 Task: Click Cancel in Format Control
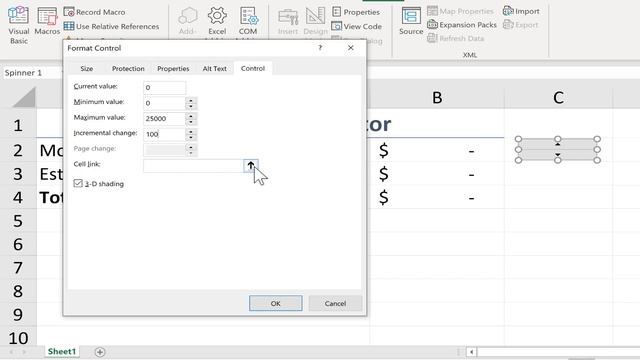[335, 303]
